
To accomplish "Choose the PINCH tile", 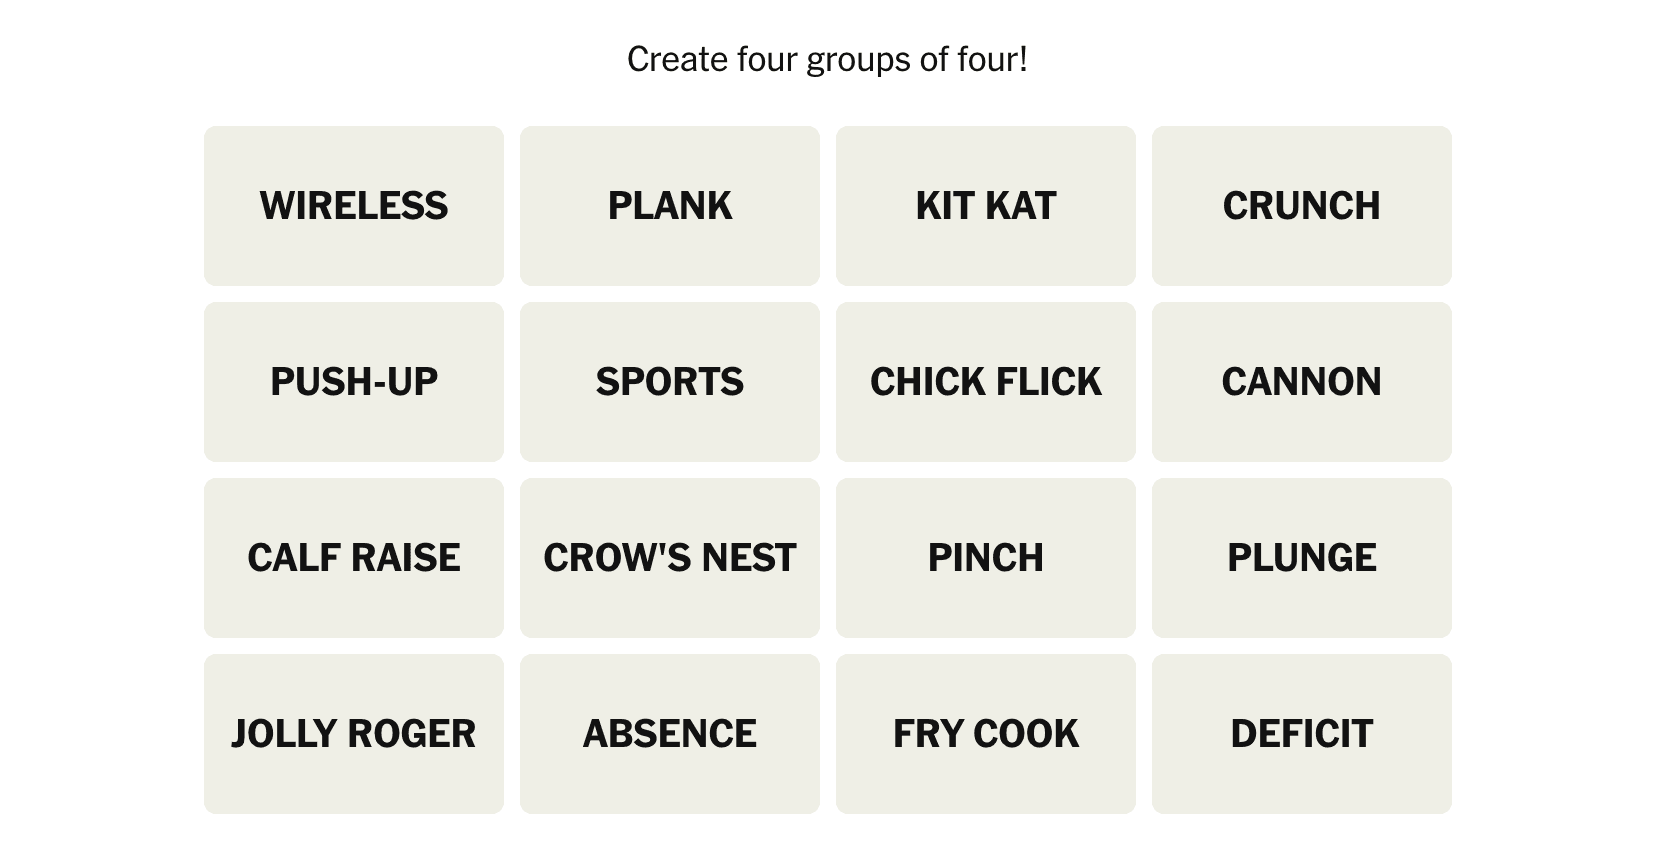I will point(986,558).
